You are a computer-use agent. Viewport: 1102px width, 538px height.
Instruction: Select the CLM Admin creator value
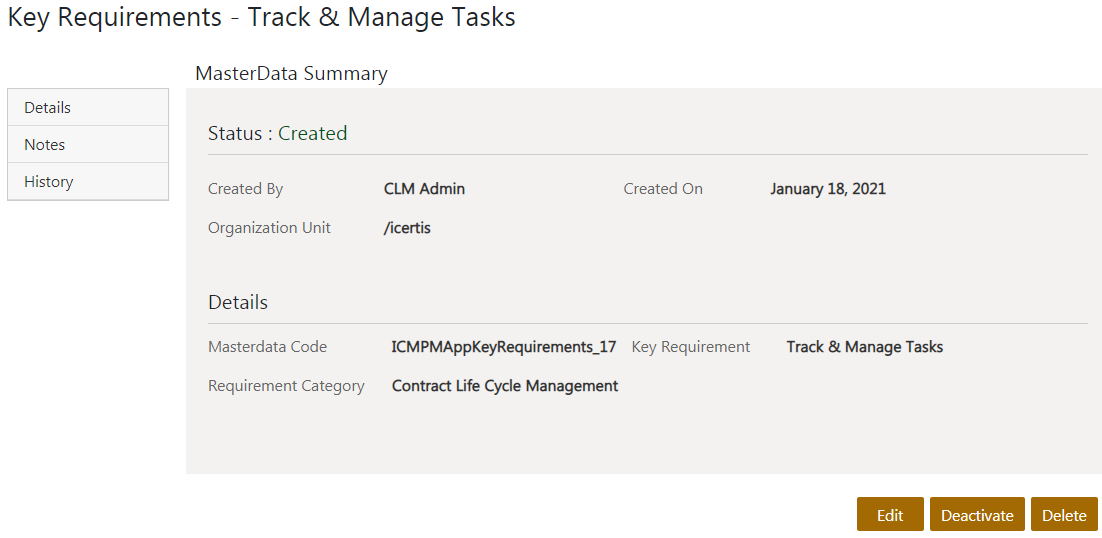(x=424, y=189)
